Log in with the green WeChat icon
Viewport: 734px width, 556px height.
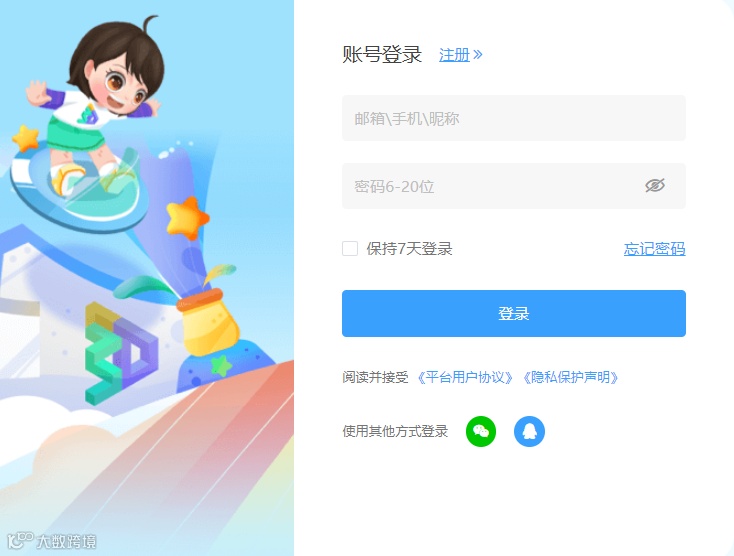[x=481, y=431]
